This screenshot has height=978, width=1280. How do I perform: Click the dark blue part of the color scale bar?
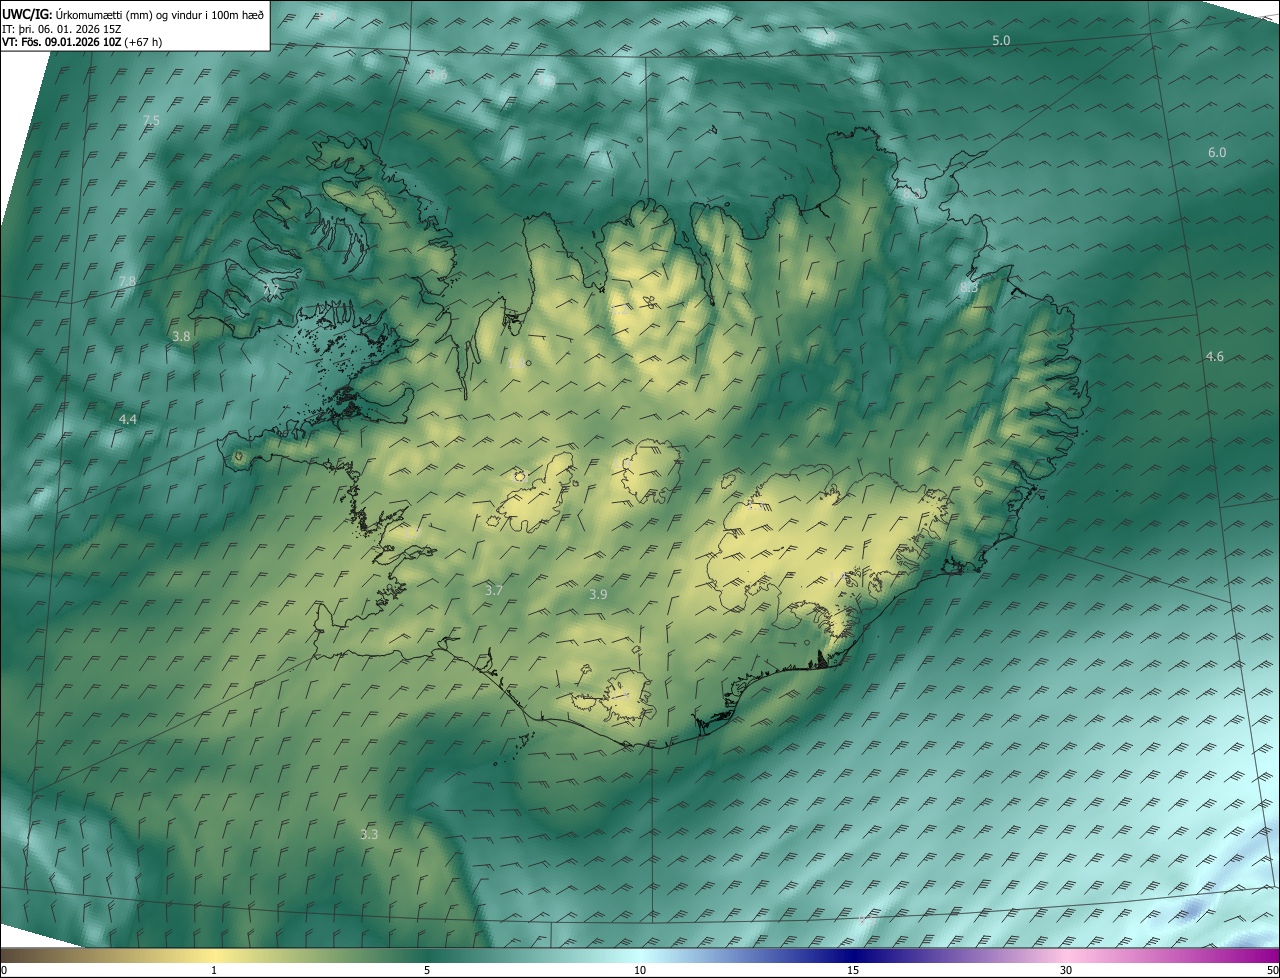click(853, 955)
